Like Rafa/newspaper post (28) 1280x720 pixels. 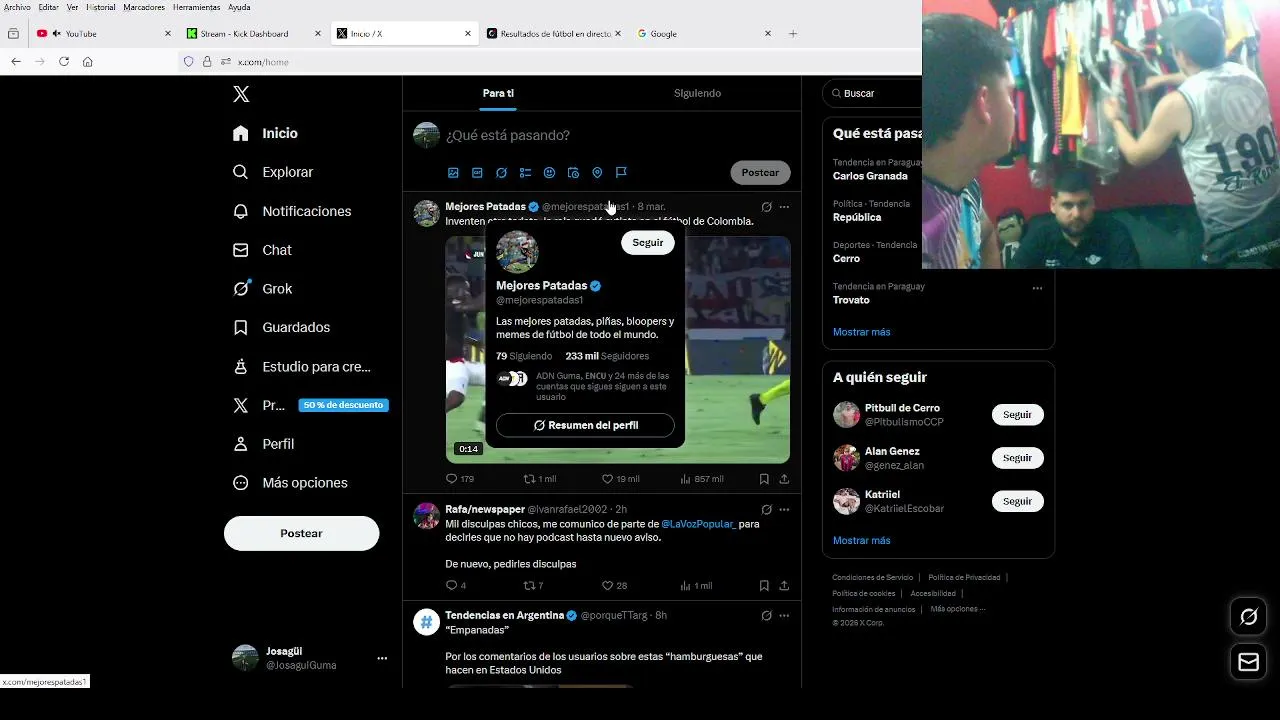(x=614, y=586)
